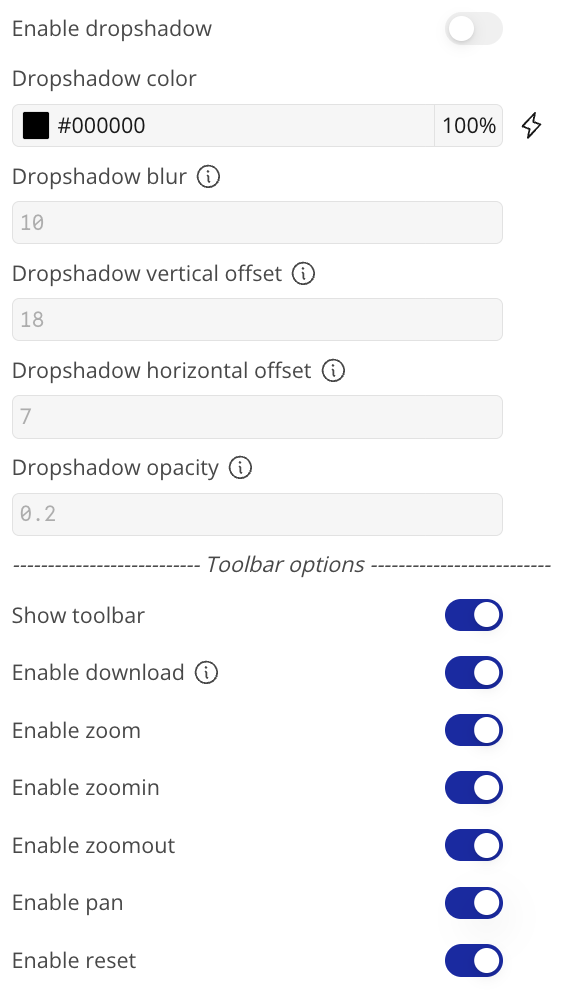Show Dropshadow horizontal offset info tooltip icon

(333, 371)
